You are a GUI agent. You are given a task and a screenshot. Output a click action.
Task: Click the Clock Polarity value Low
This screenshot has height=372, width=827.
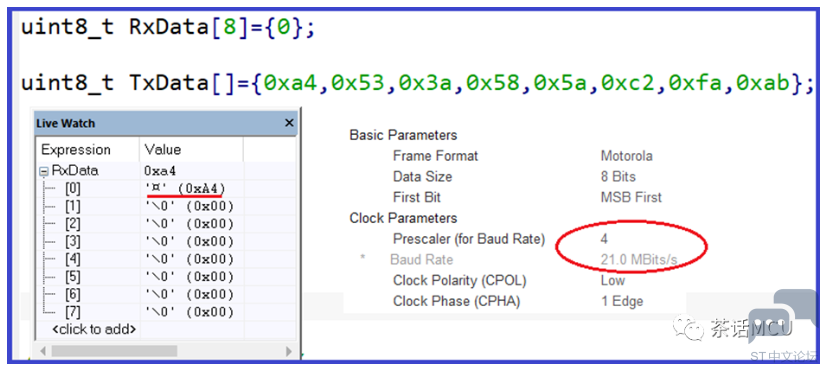pyautogui.click(x=612, y=280)
